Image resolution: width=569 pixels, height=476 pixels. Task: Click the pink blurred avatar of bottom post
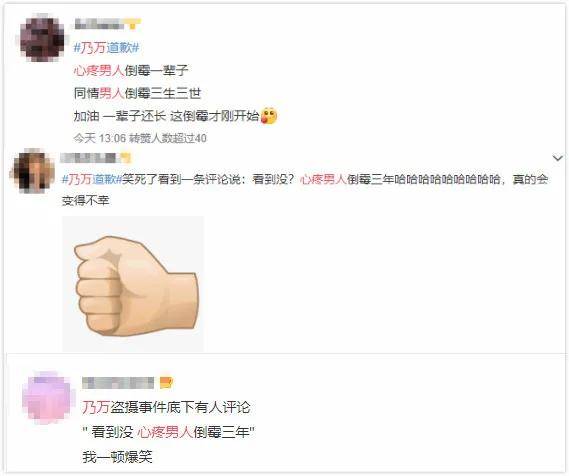[x=48, y=398]
